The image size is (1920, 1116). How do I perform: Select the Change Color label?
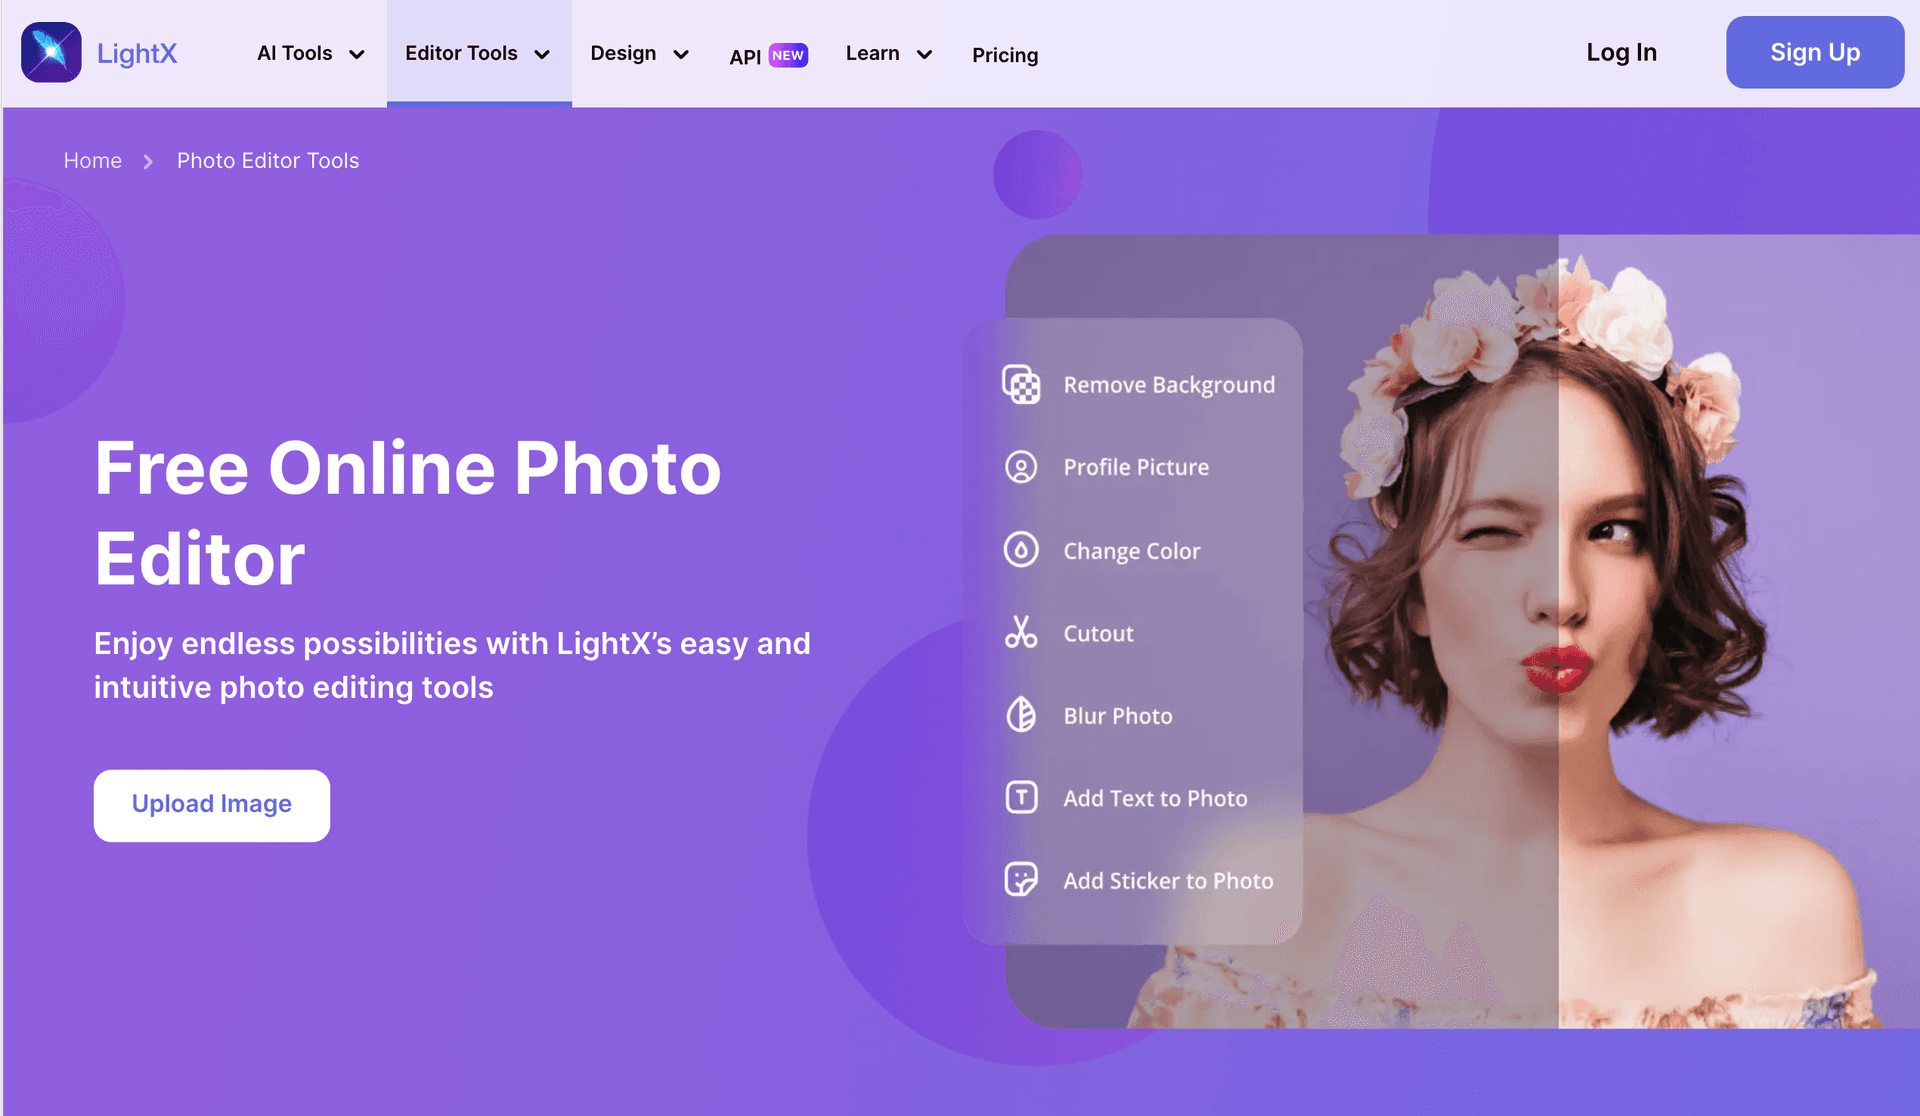[1132, 551]
